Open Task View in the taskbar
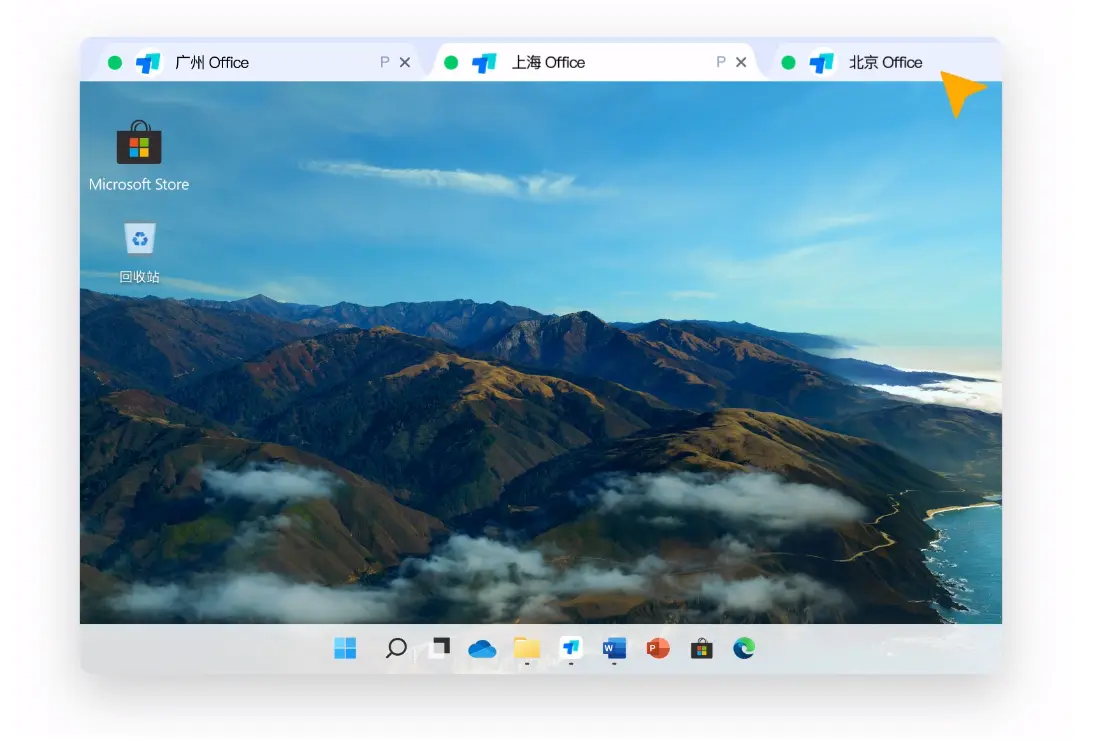This screenshot has height=744, width=1095. 441,648
